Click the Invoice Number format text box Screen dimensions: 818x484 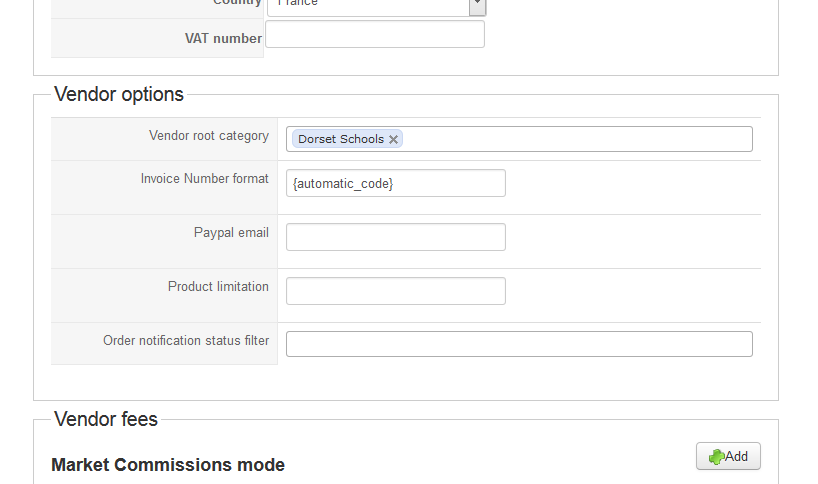(395, 183)
